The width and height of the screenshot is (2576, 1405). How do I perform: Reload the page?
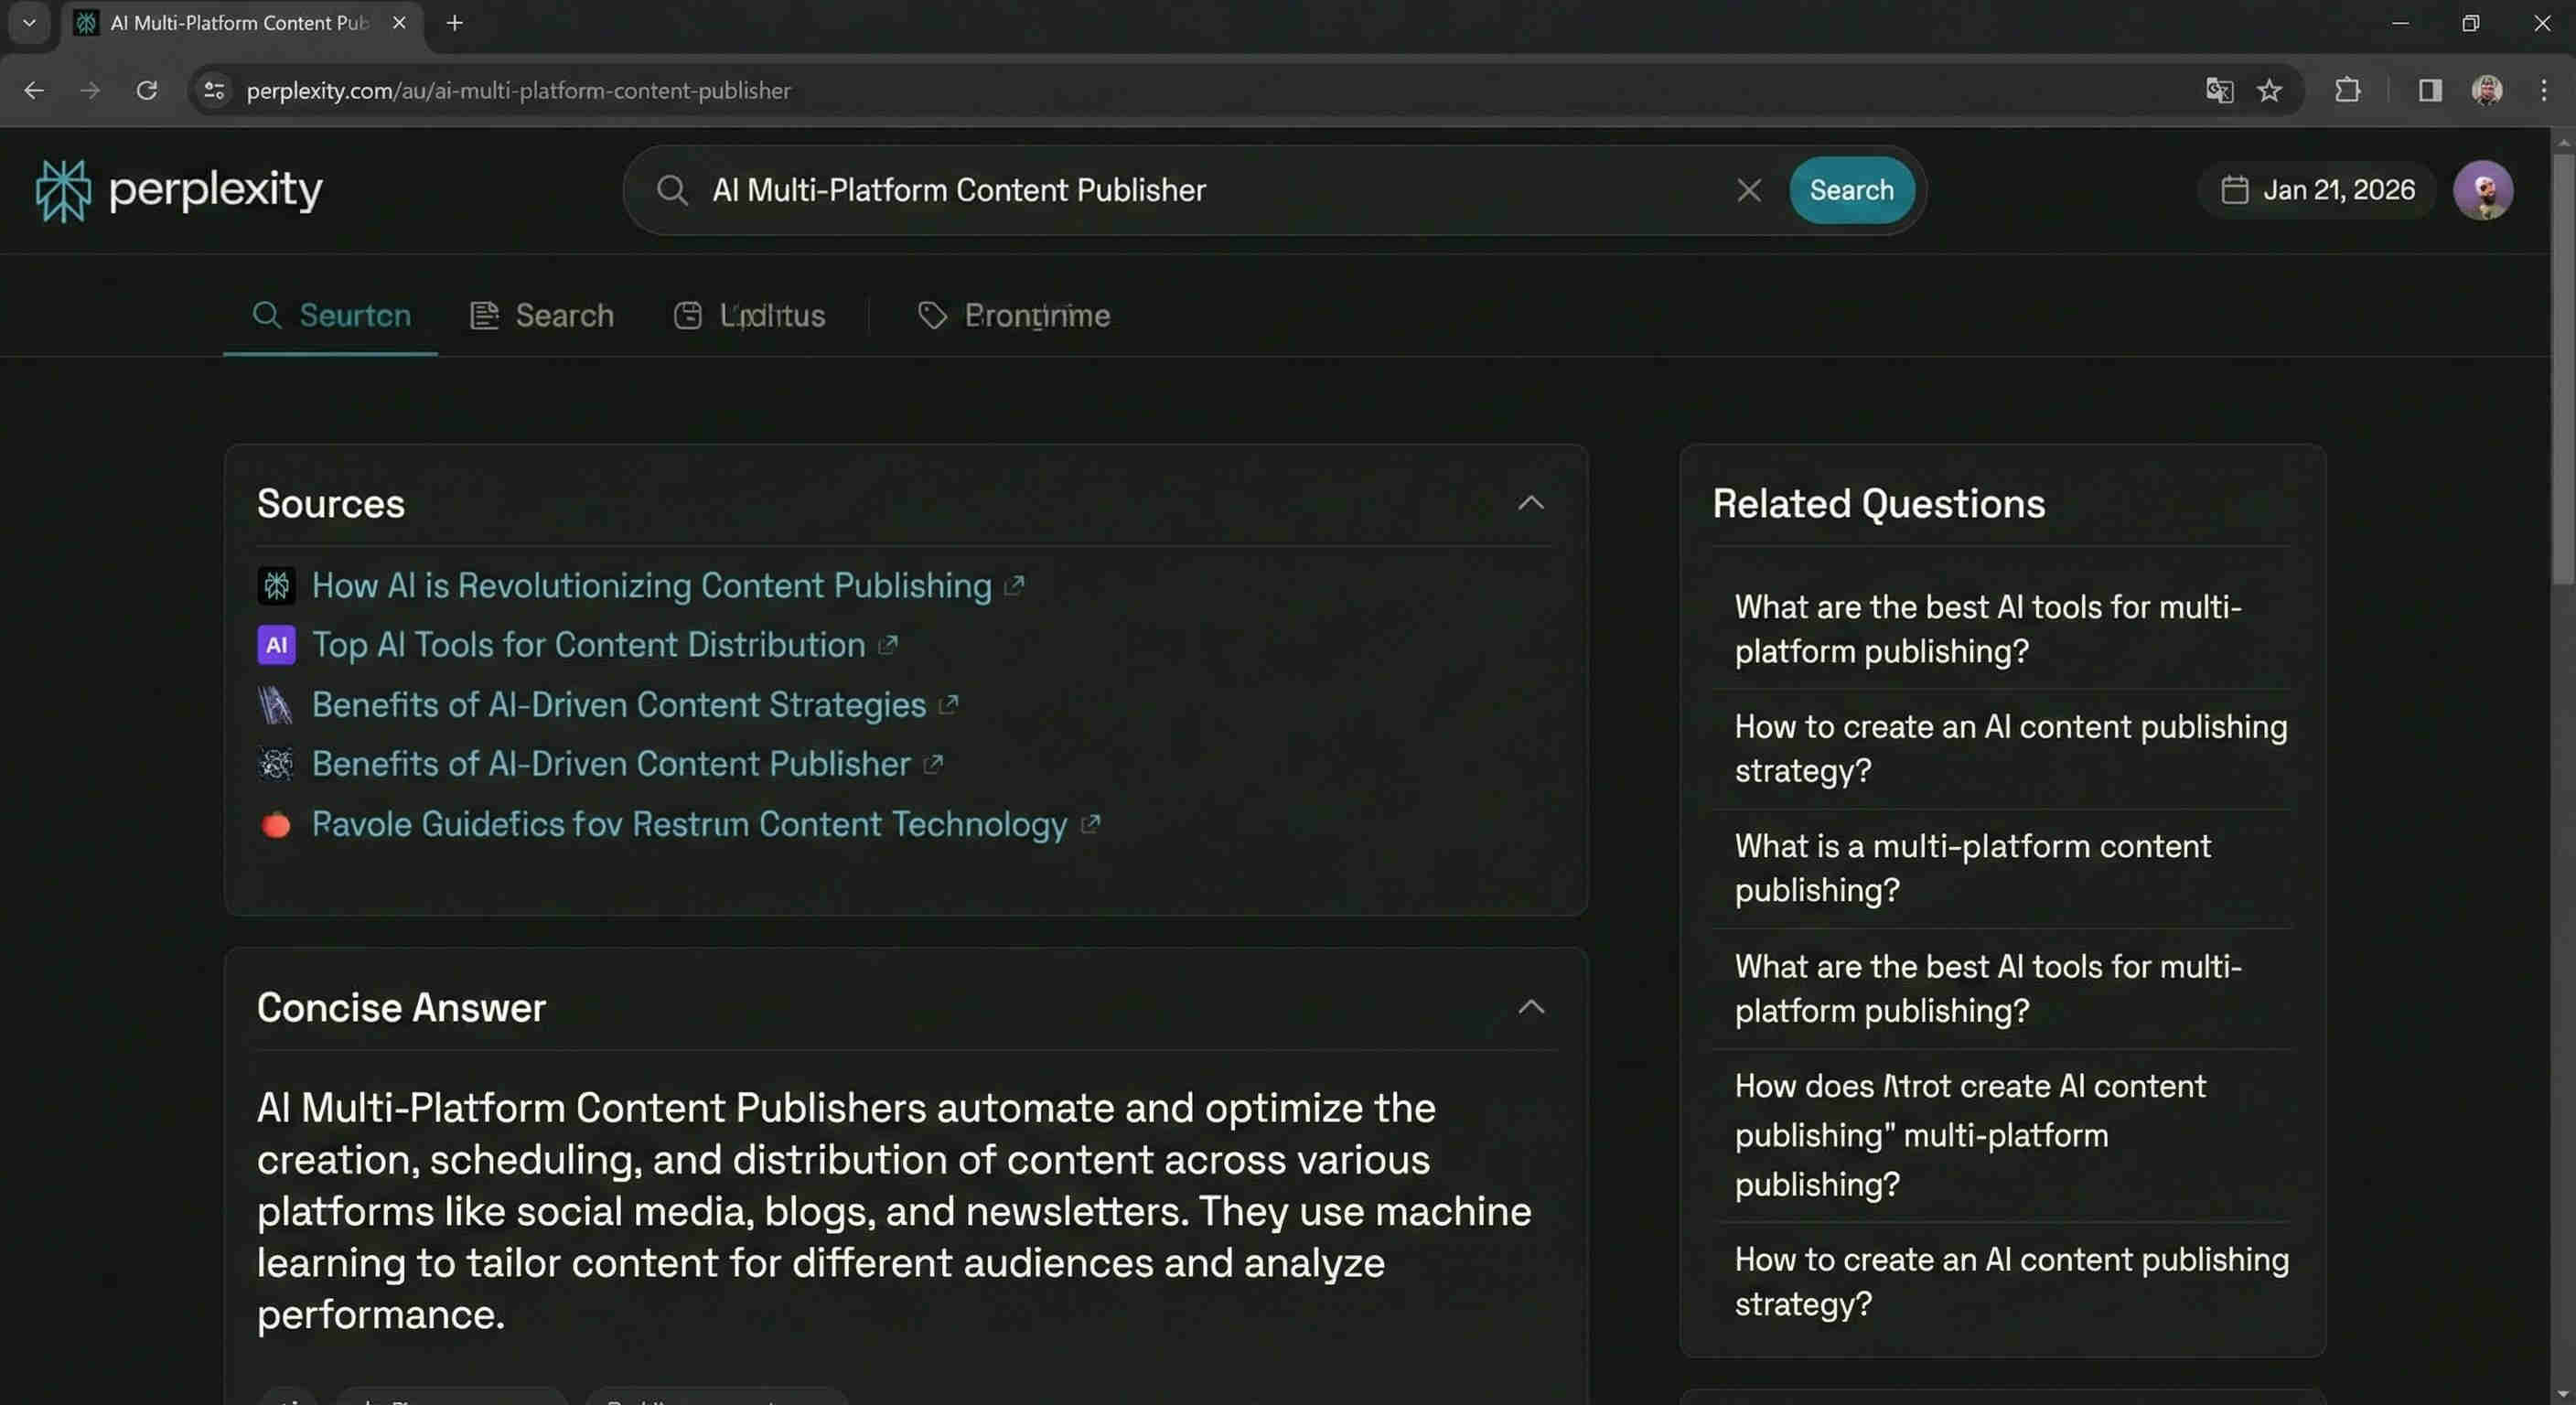point(147,90)
